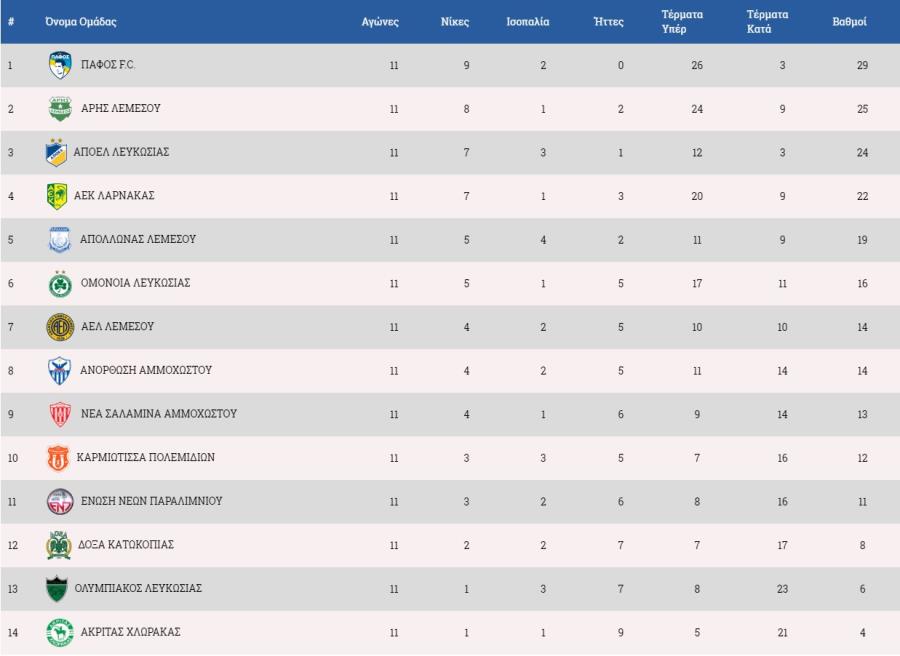Click the ΝΕΑ ΣΑΛΑΜΙΝΑ red striped crest
This screenshot has width=900, height=656.
tap(60, 414)
